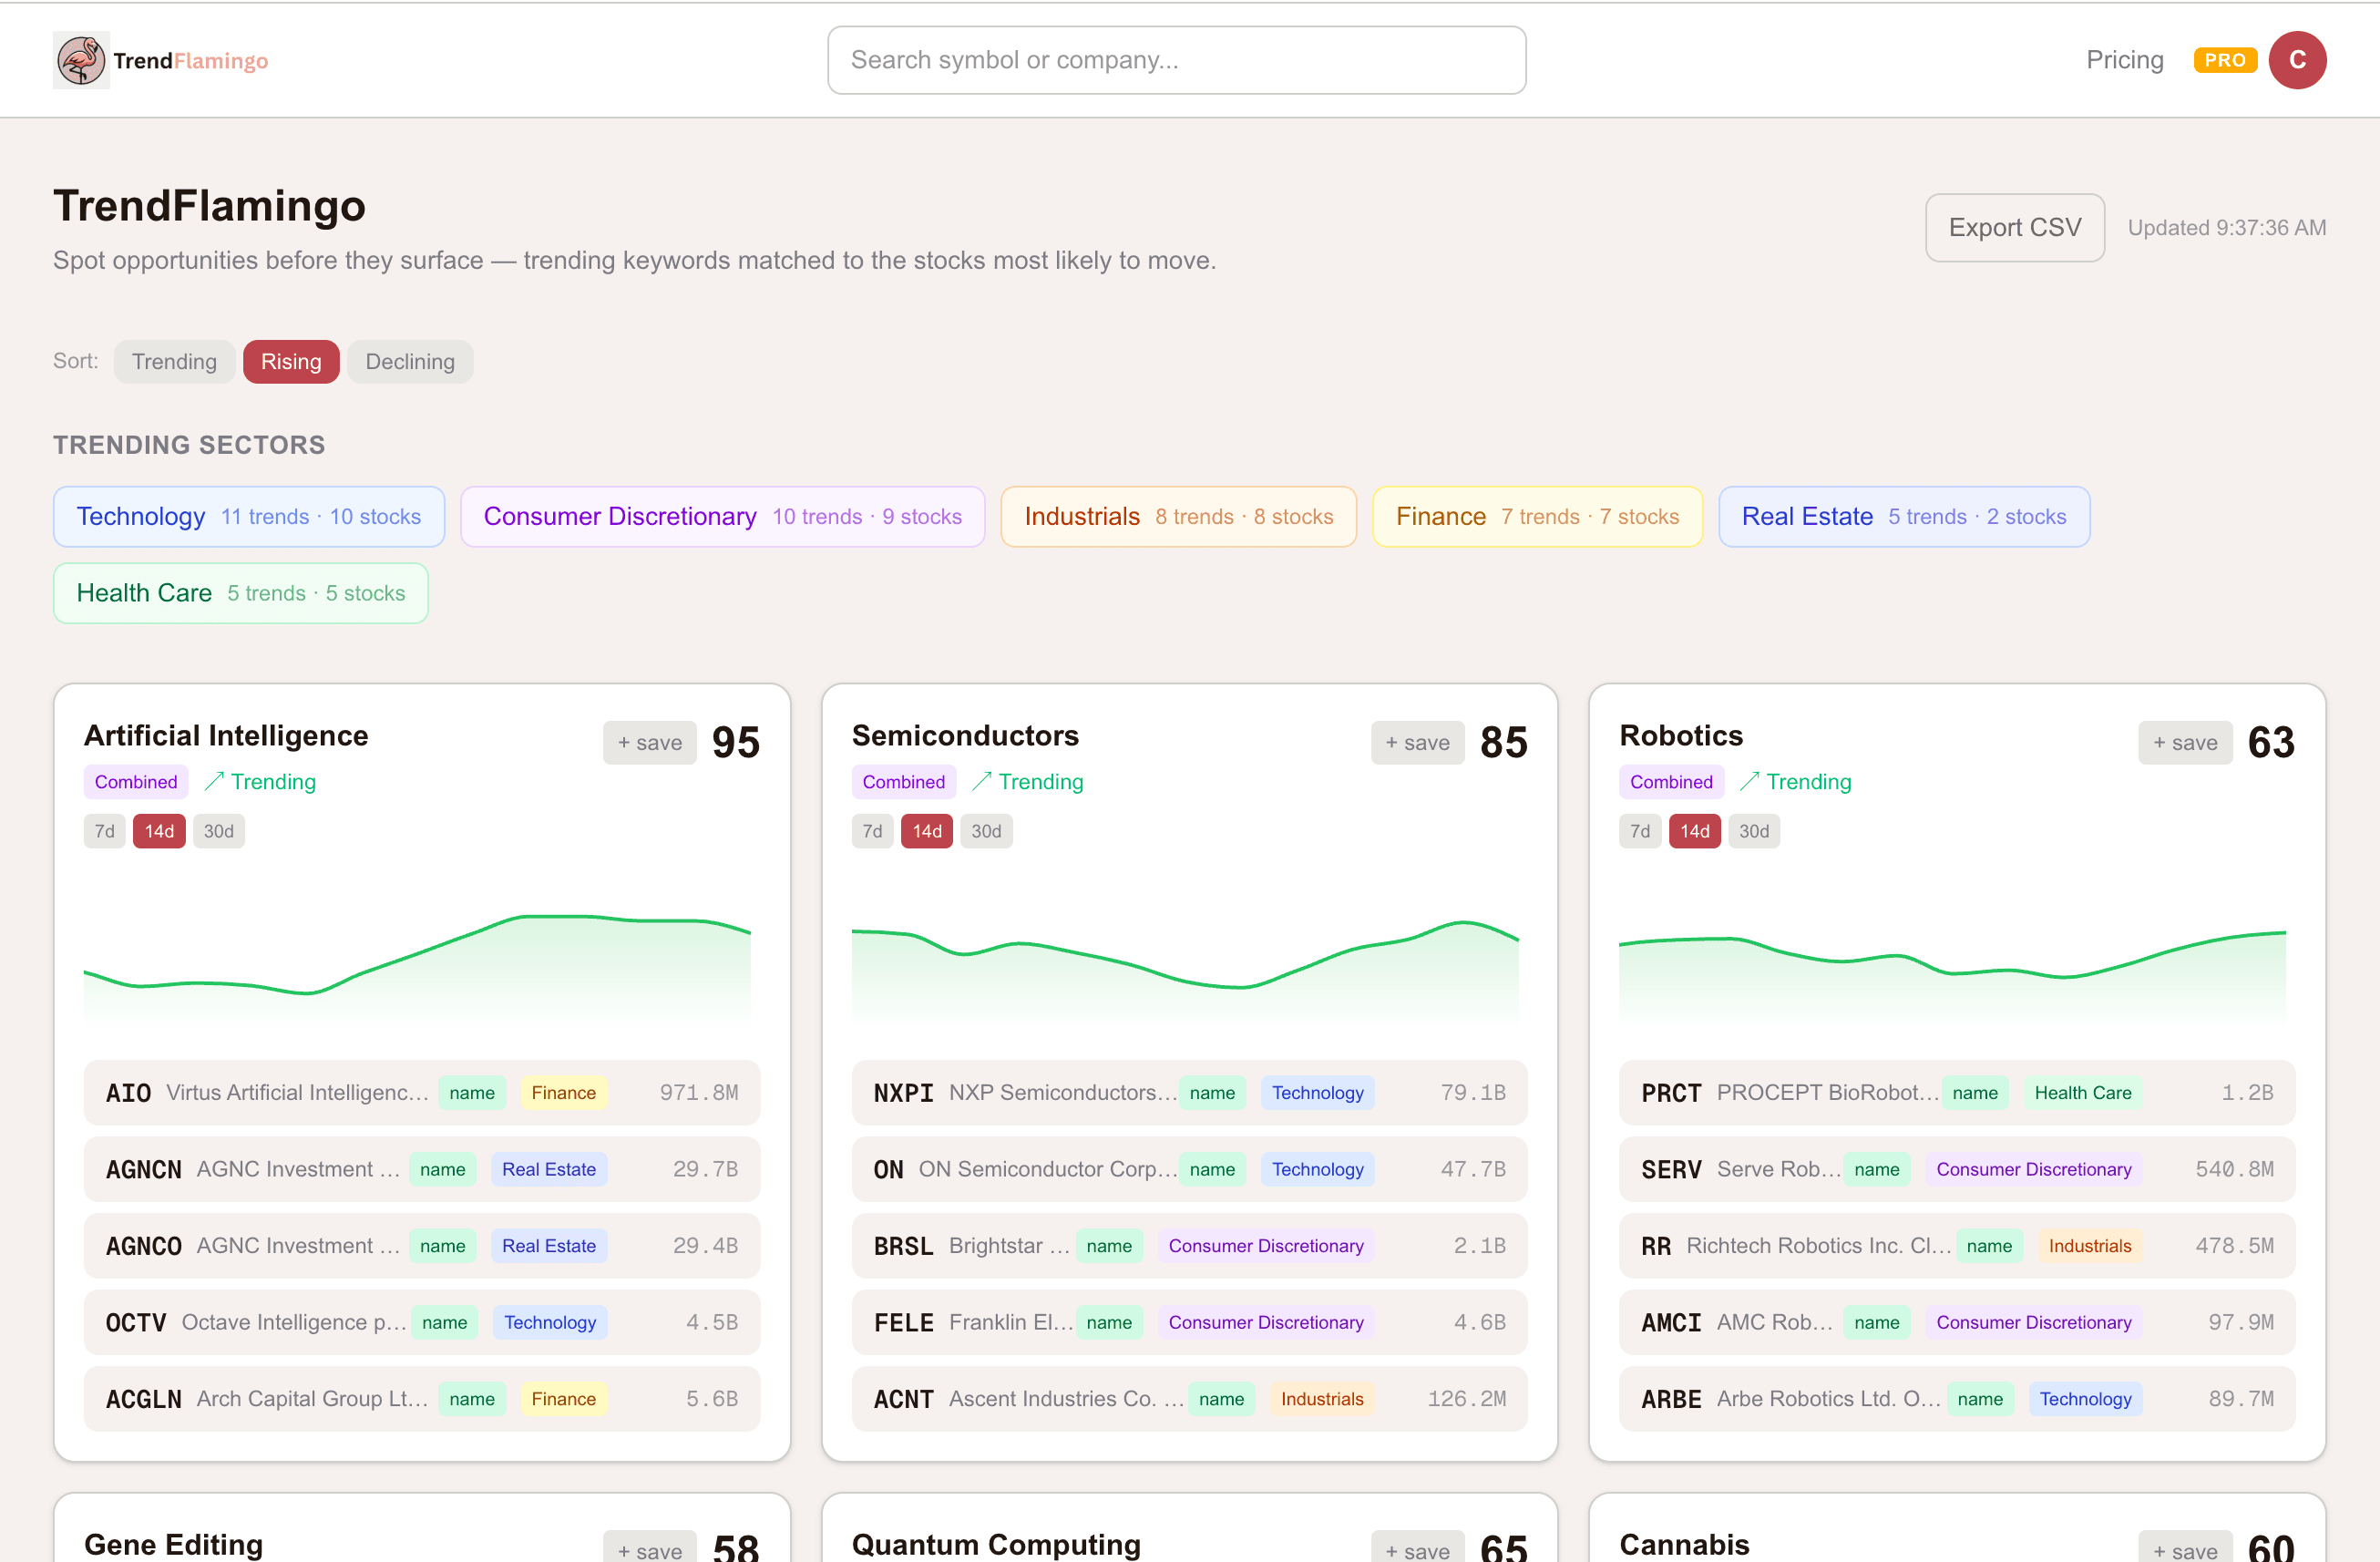2380x1562 pixels.
Task: Open the Pricing page link
Action: [x=2124, y=60]
